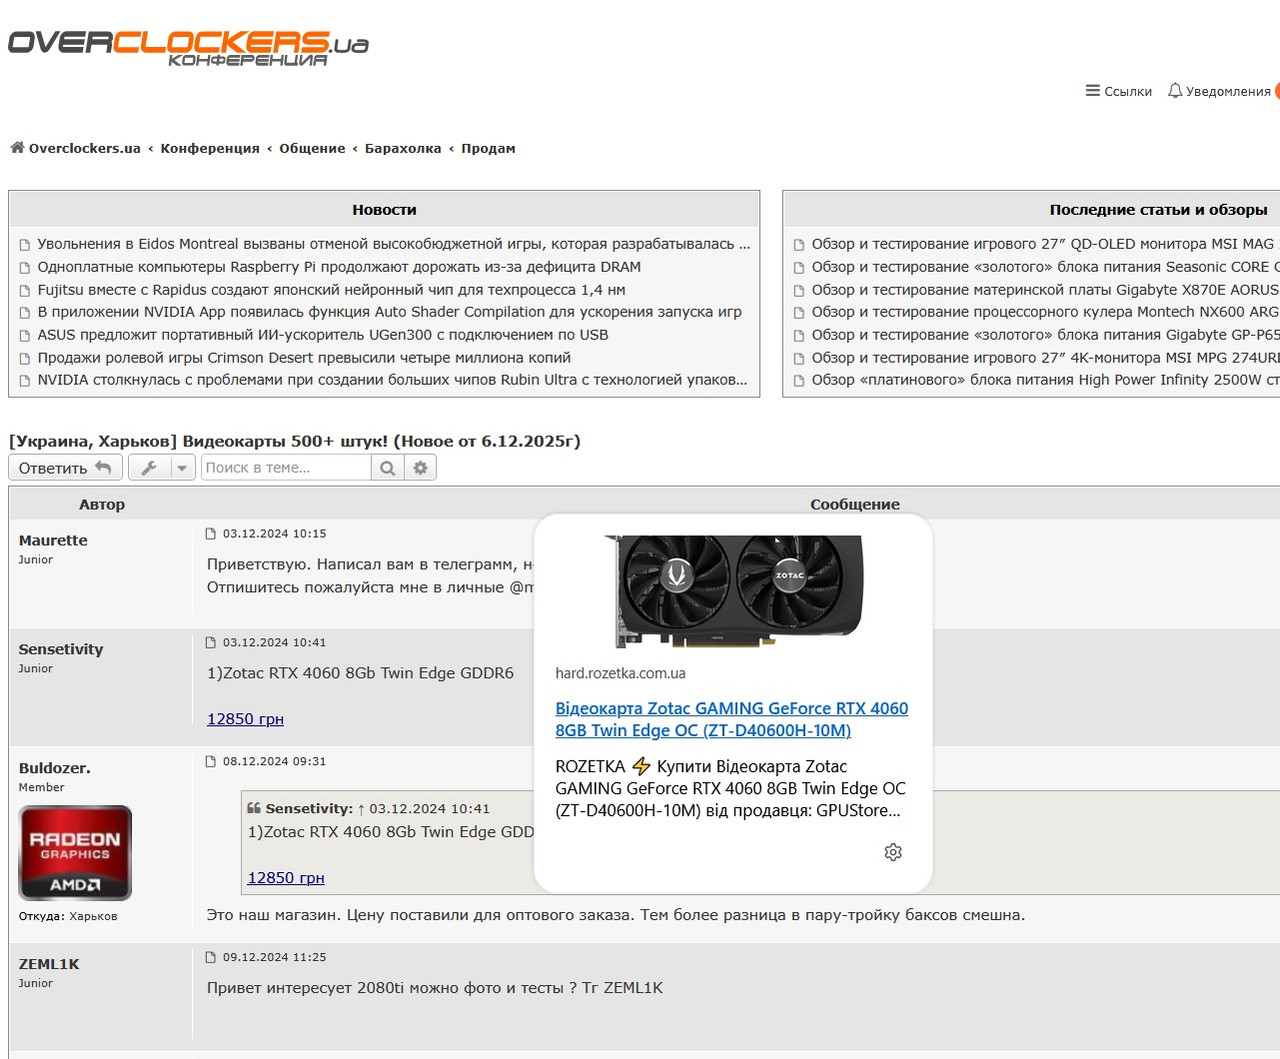The width and height of the screenshot is (1280, 1059).
Task: Click the post icon beside 03.12.2024 10:15
Action: pyautogui.click(x=211, y=534)
